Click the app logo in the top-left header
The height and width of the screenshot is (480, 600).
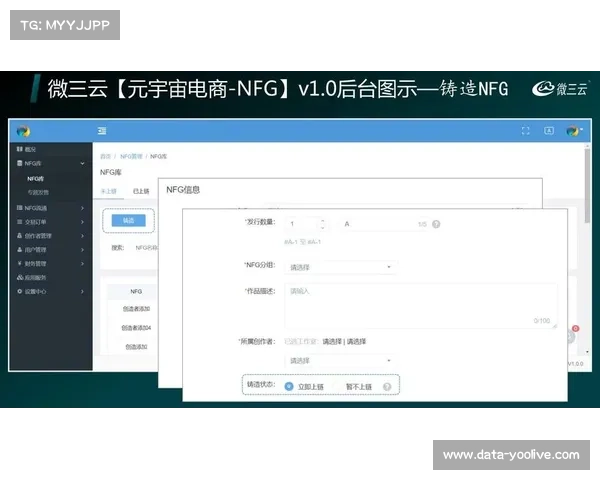pos(23,131)
